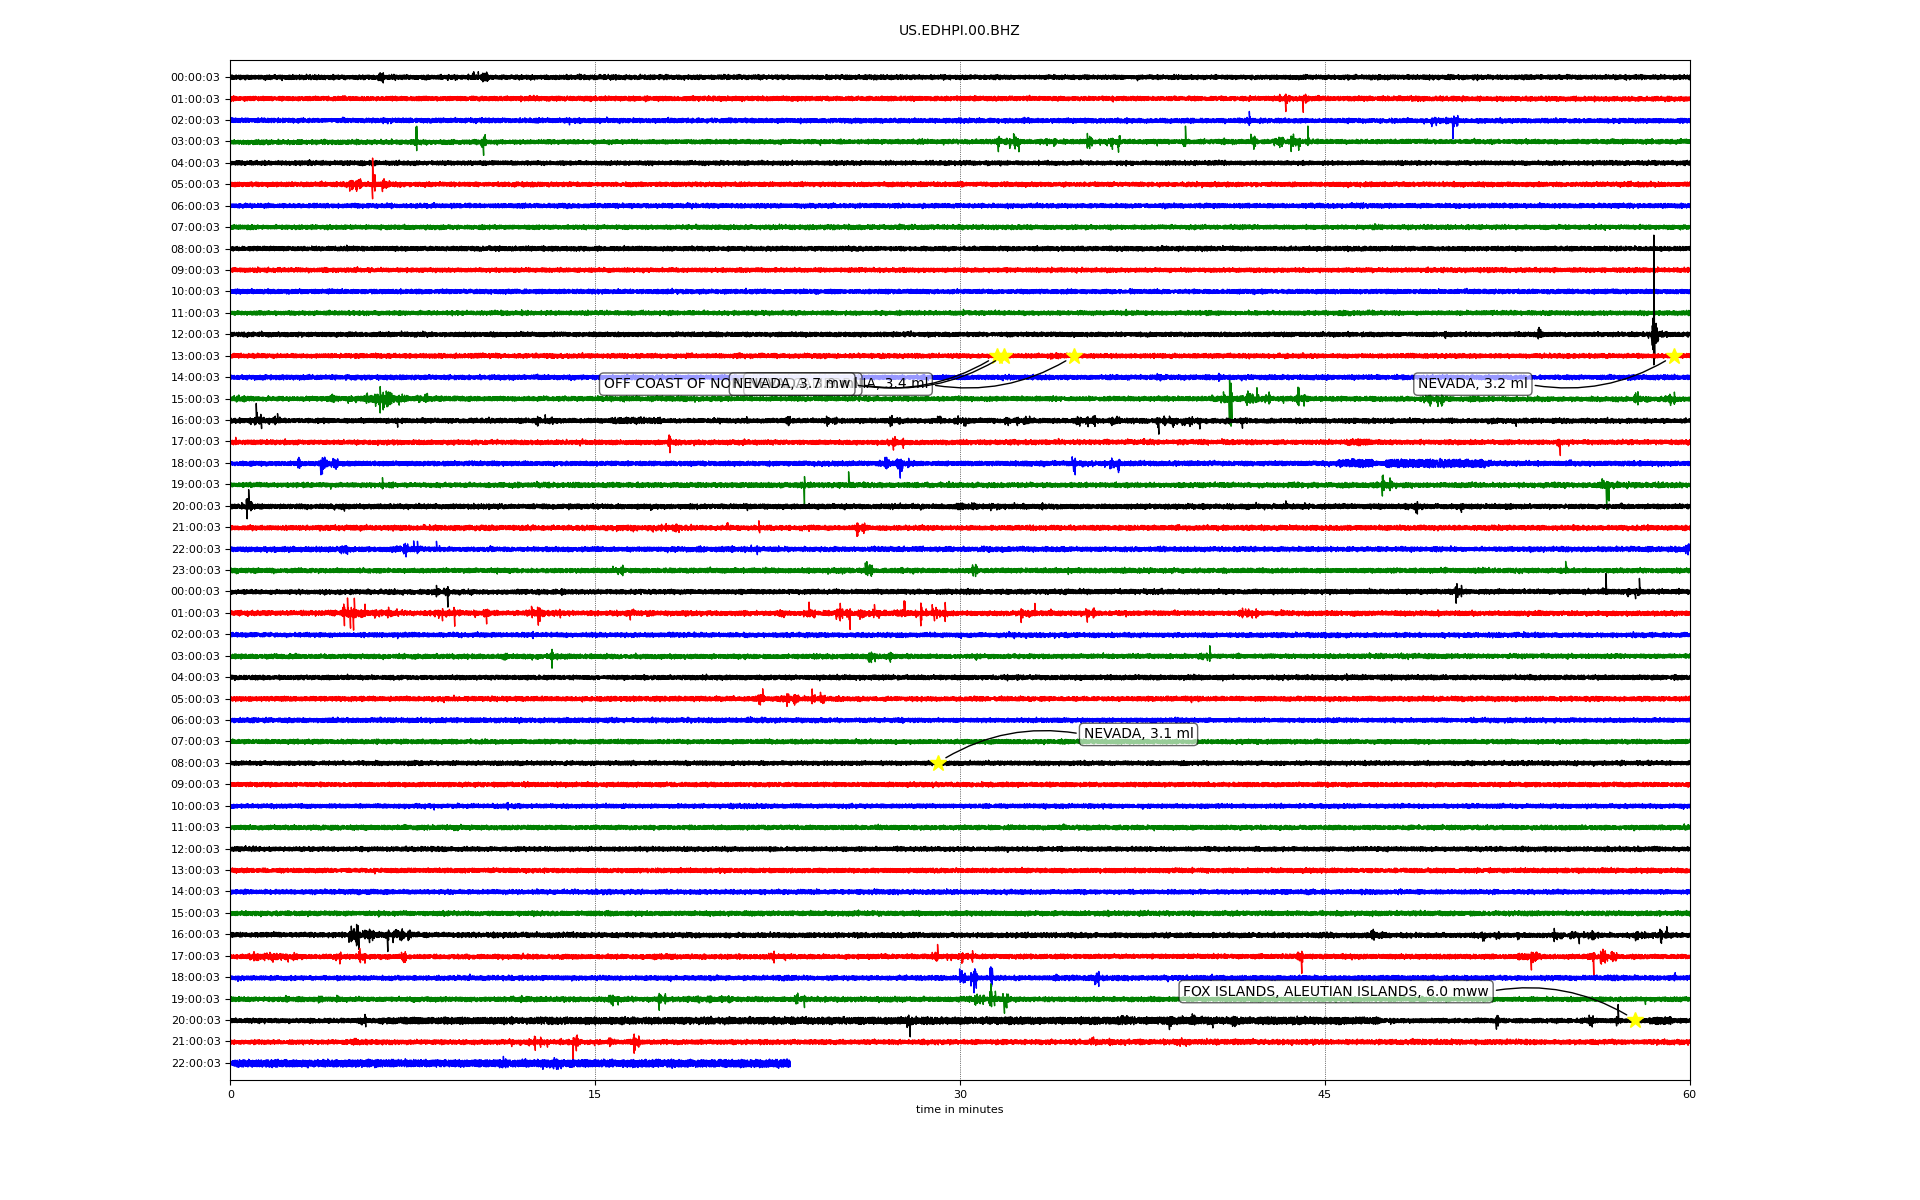
Task: Select the x-axis tick label 45
Action: pyautogui.click(x=1325, y=1094)
